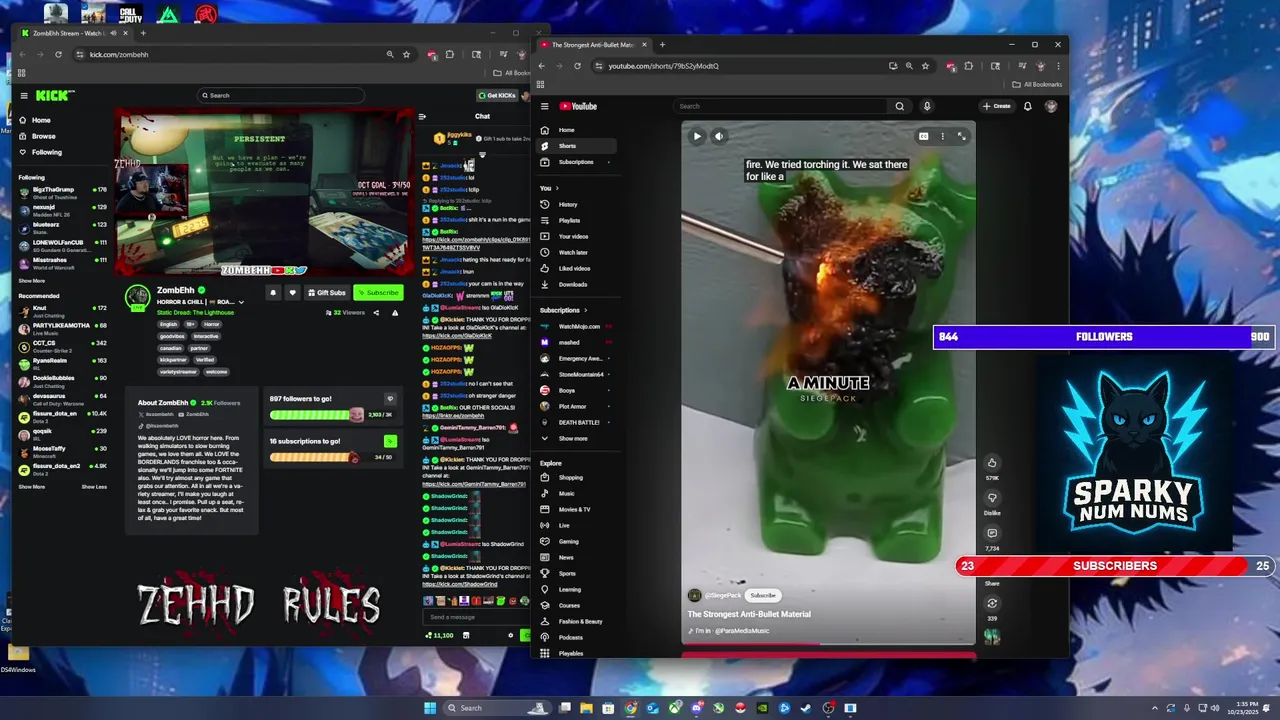Expand the You section chevron
This screenshot has height=720, width=1280.
pyautogui.click(x=557, y=188)
